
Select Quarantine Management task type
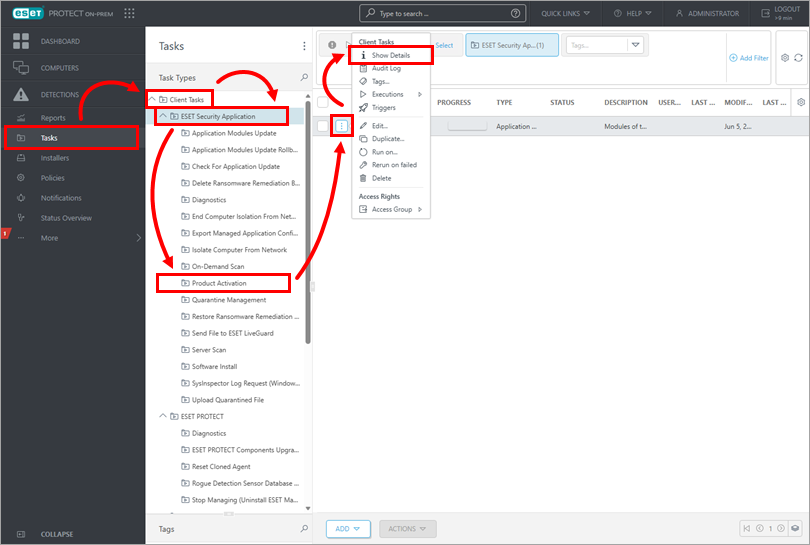point(229,300)
